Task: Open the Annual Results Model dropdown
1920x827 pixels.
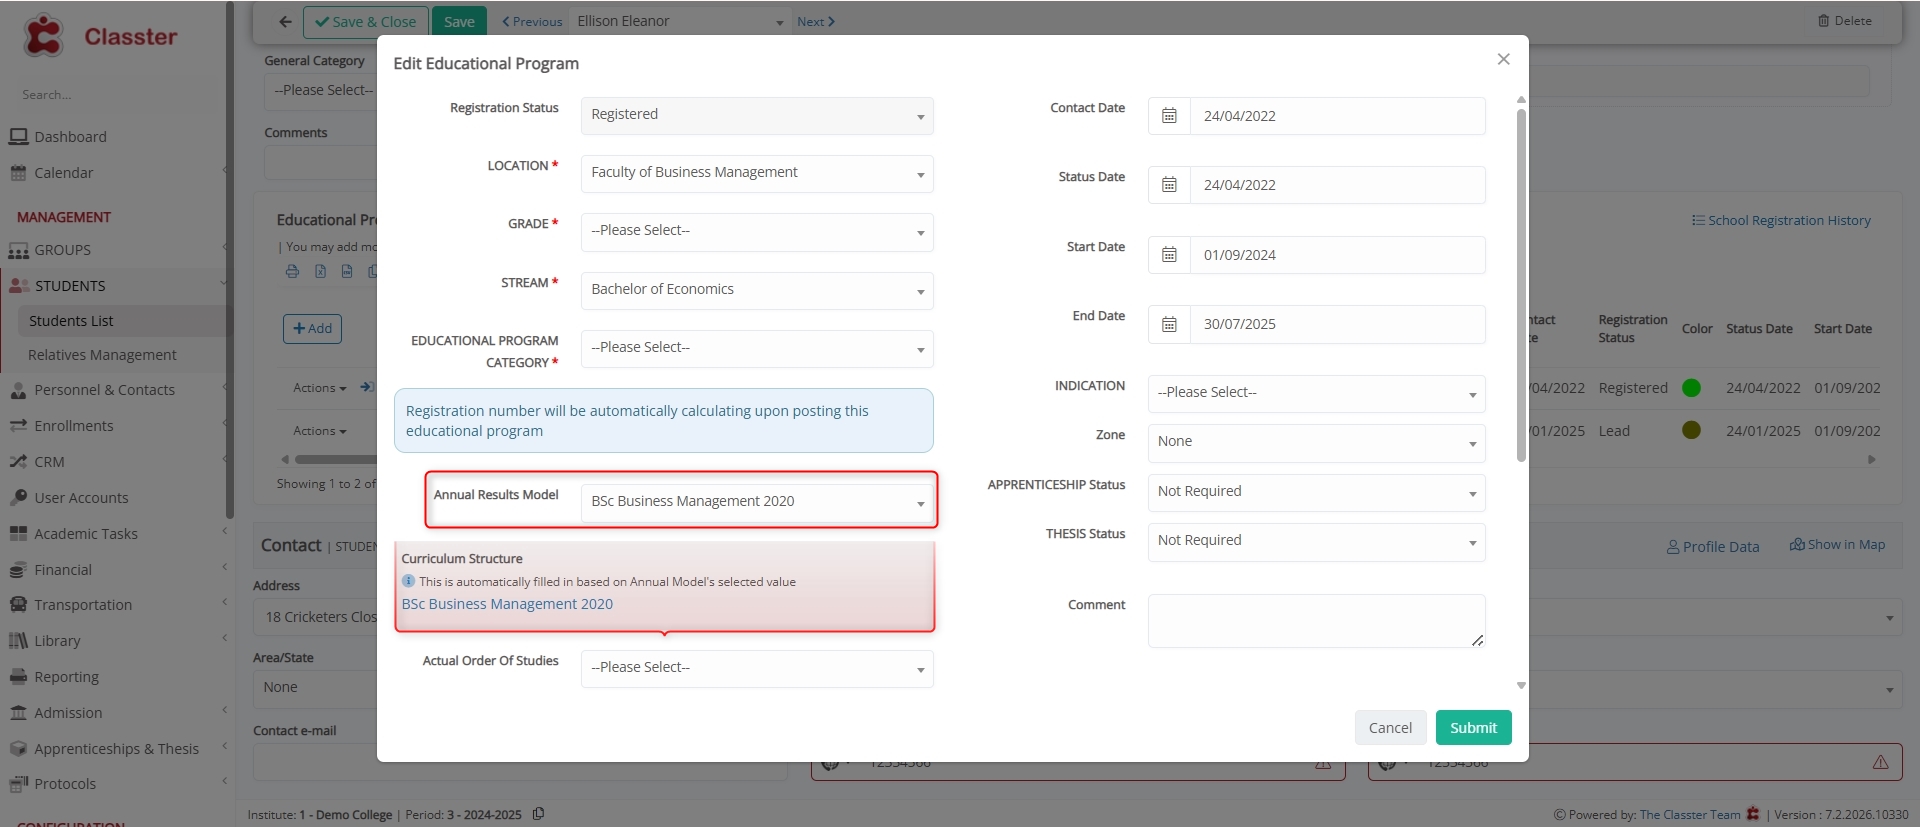Action: pos(756,502)
